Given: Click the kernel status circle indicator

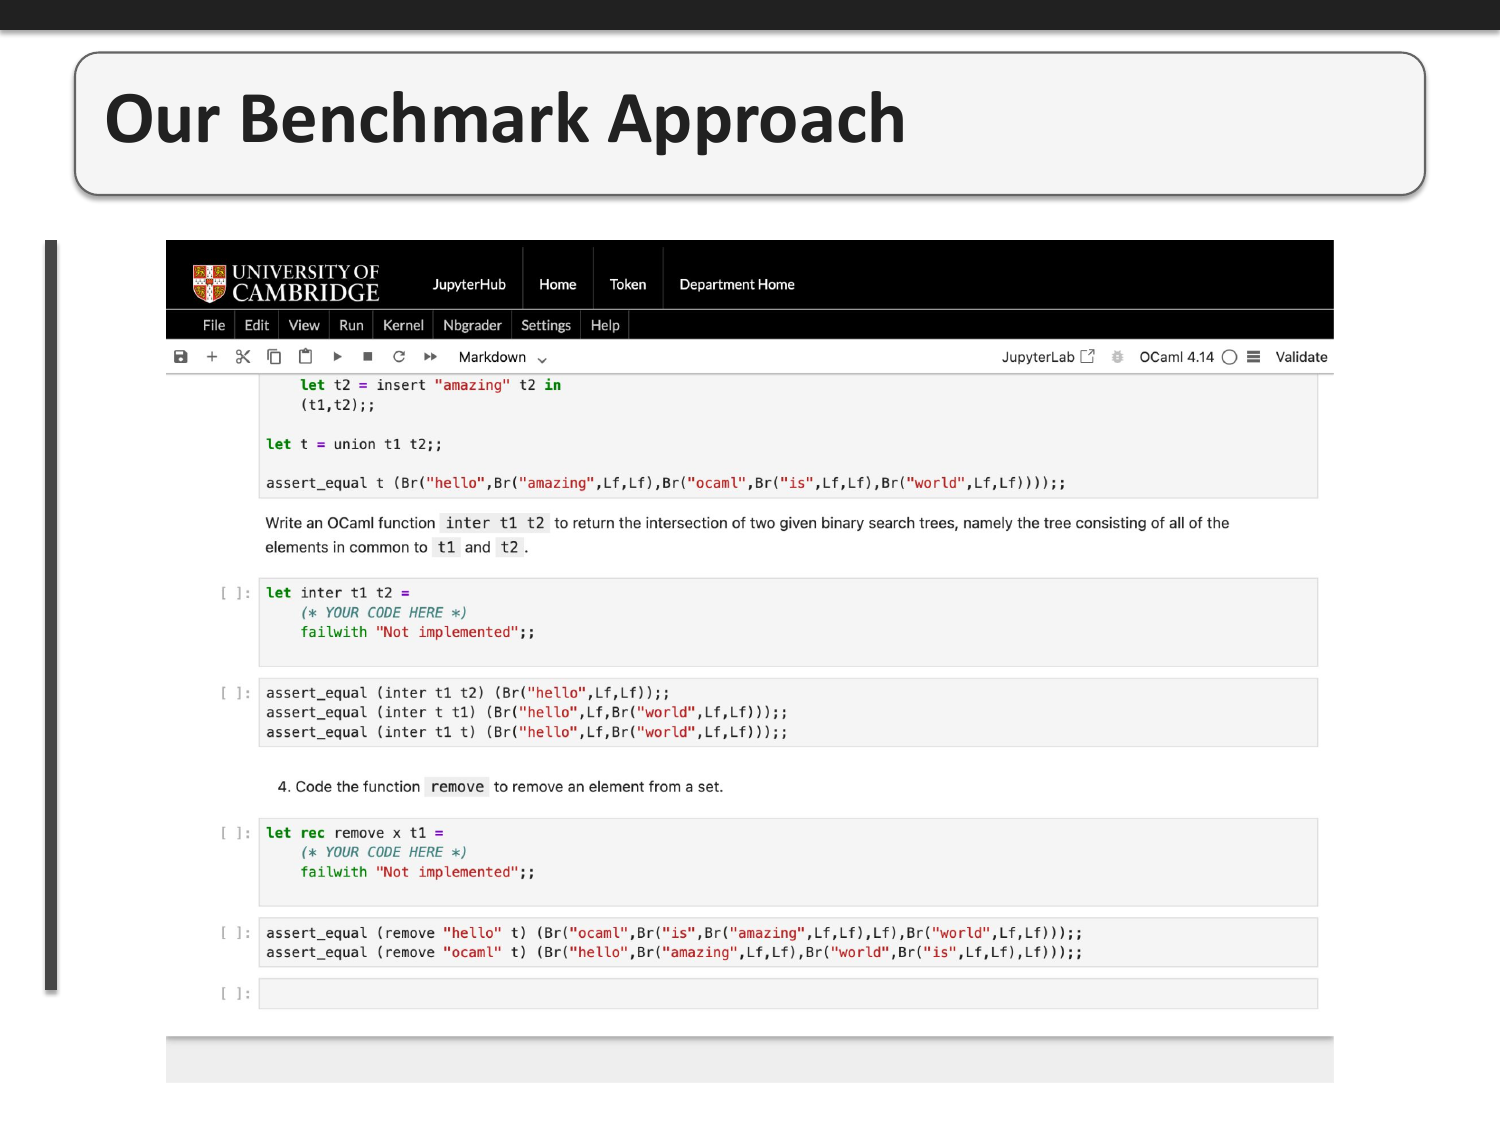Looking at the screenshot, I should pyautogui.click(x=1230, y=357).
